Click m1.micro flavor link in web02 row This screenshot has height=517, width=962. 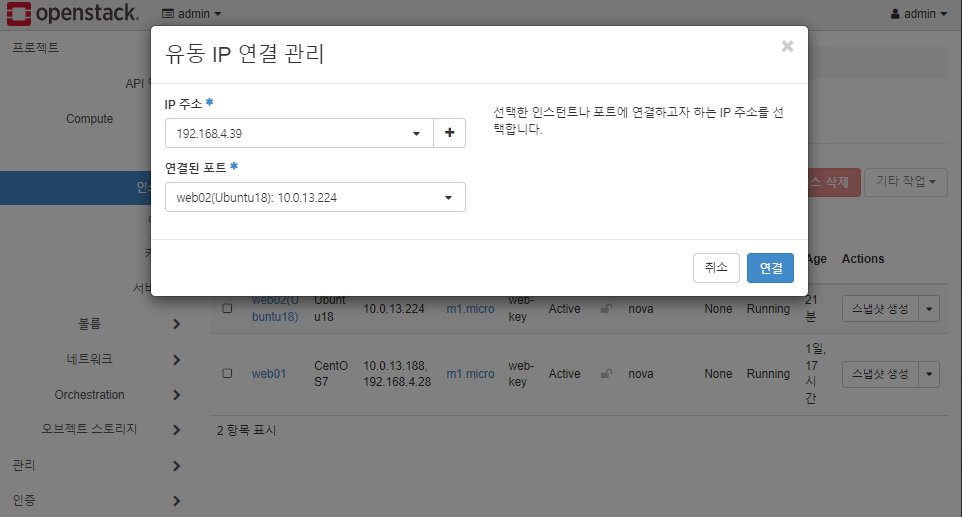(470, 309)
